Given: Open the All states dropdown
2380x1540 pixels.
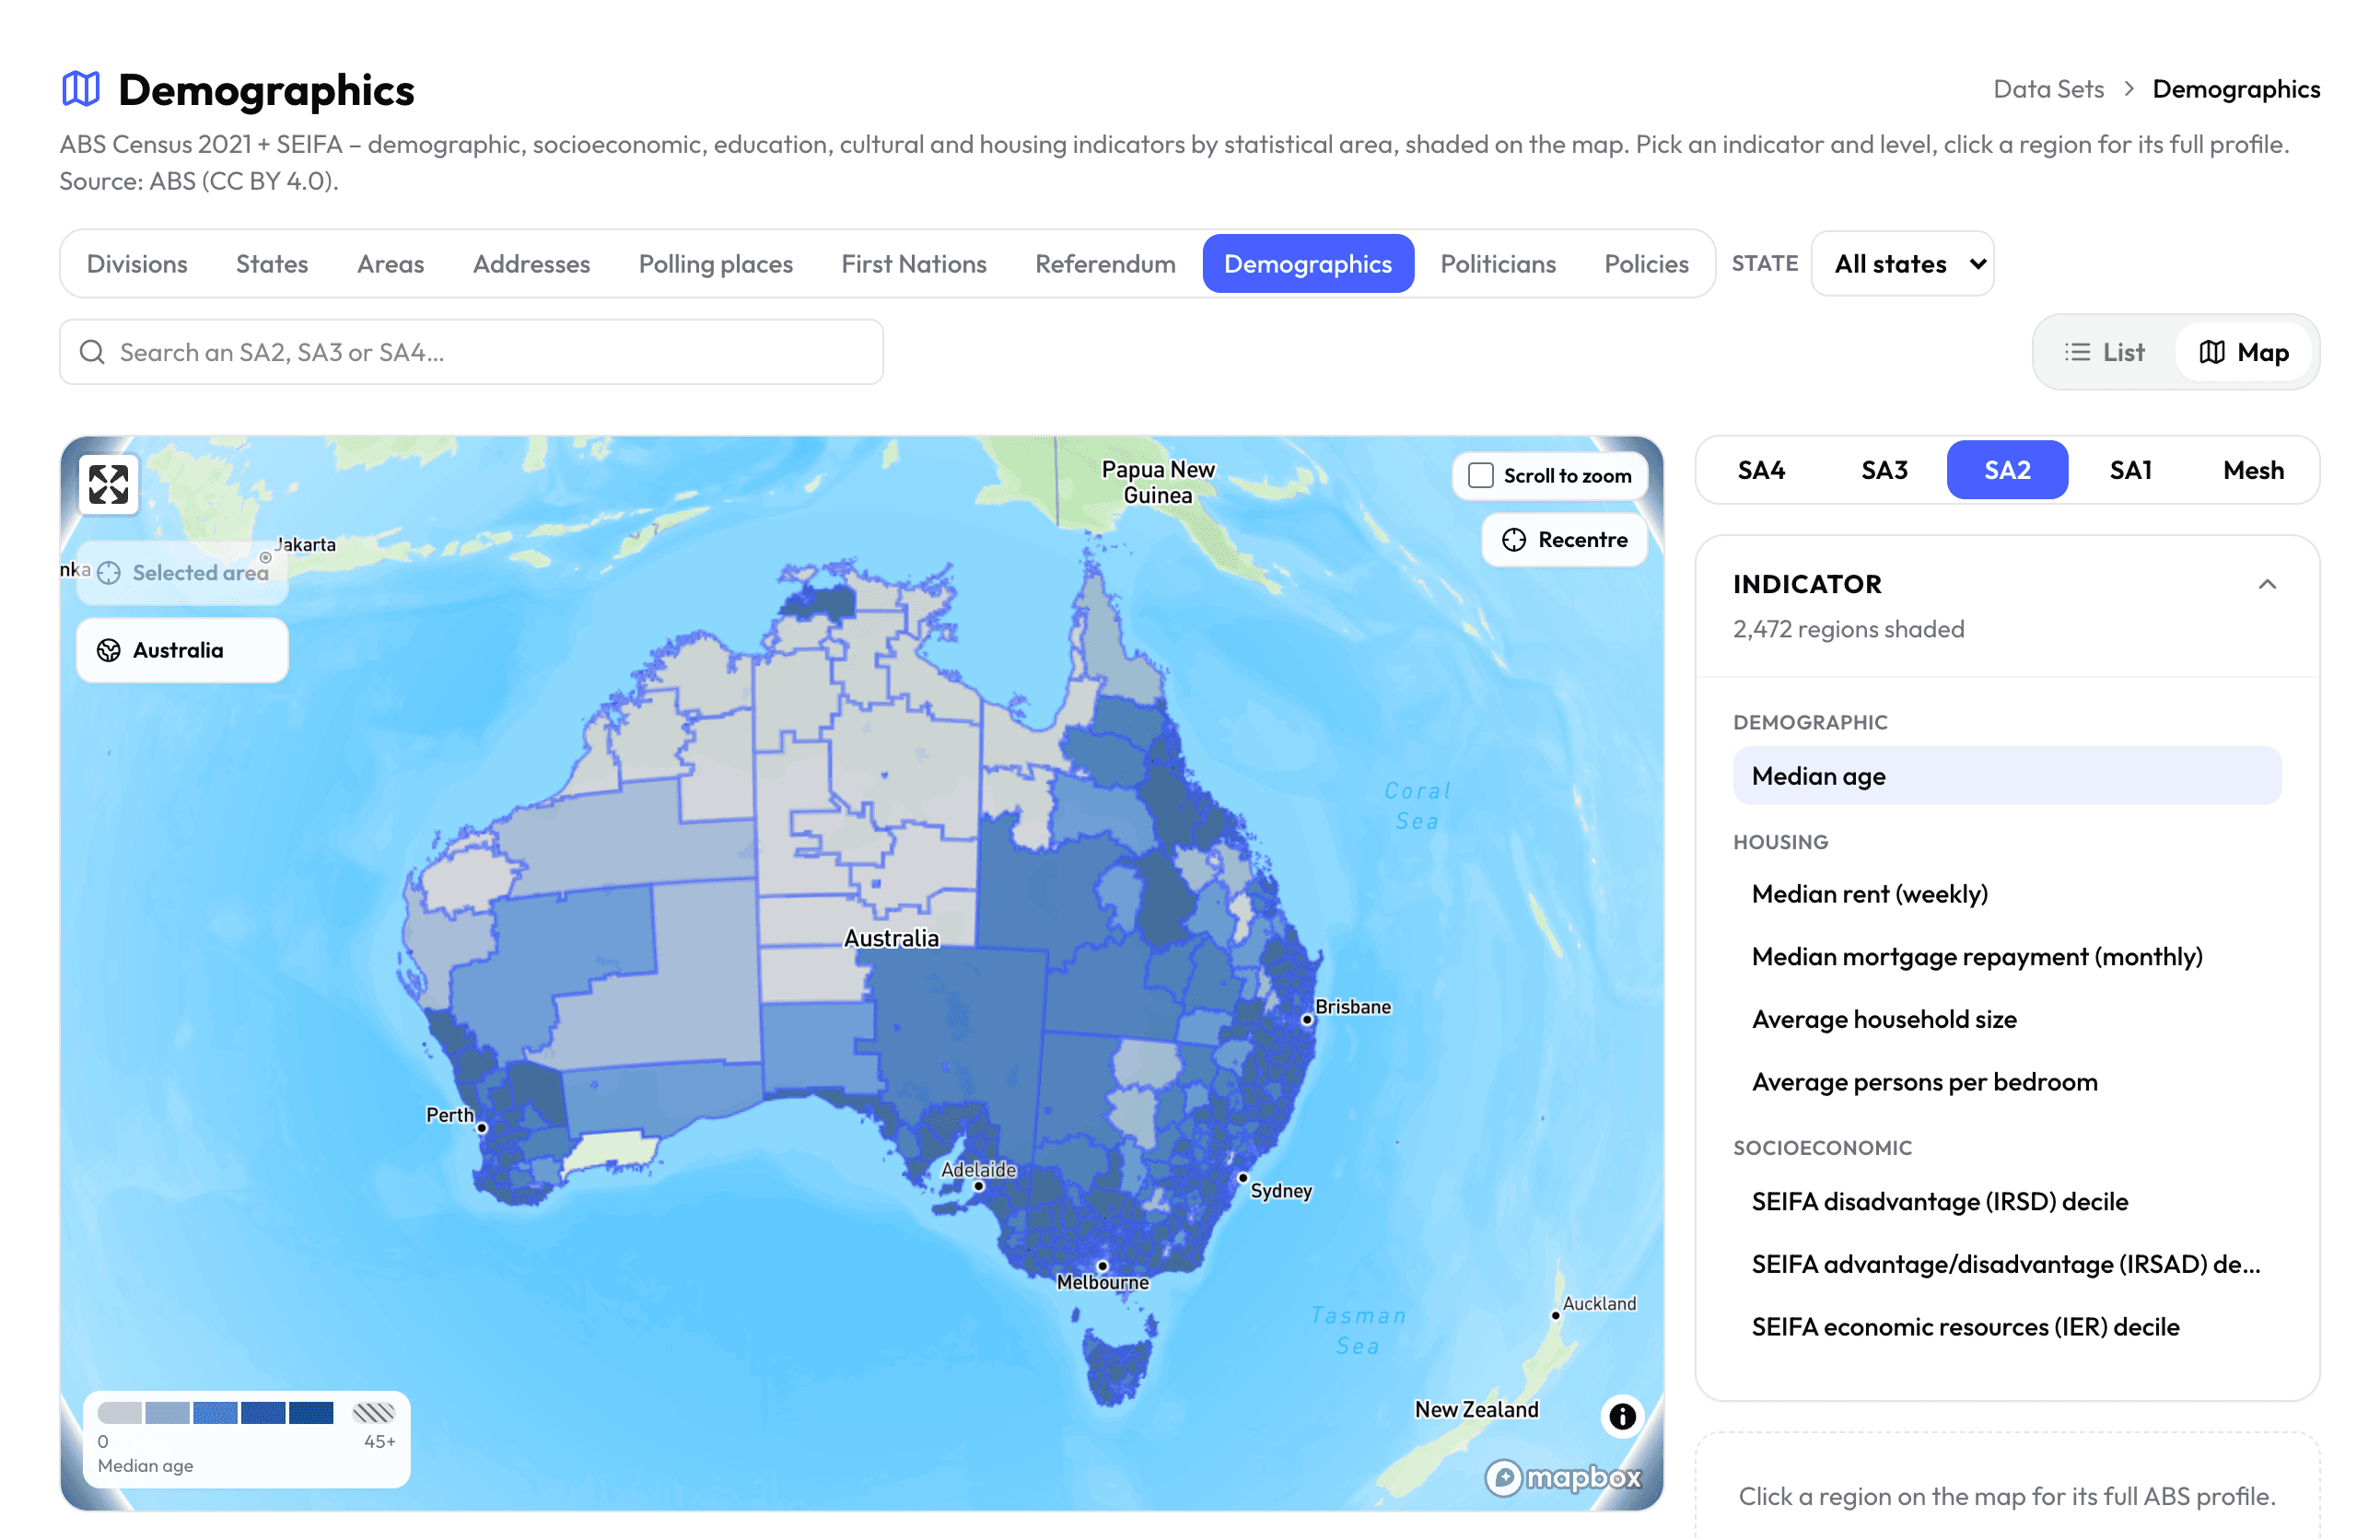Looking at the screenshot, I should pyautogui.click(x=1902, y=264).
